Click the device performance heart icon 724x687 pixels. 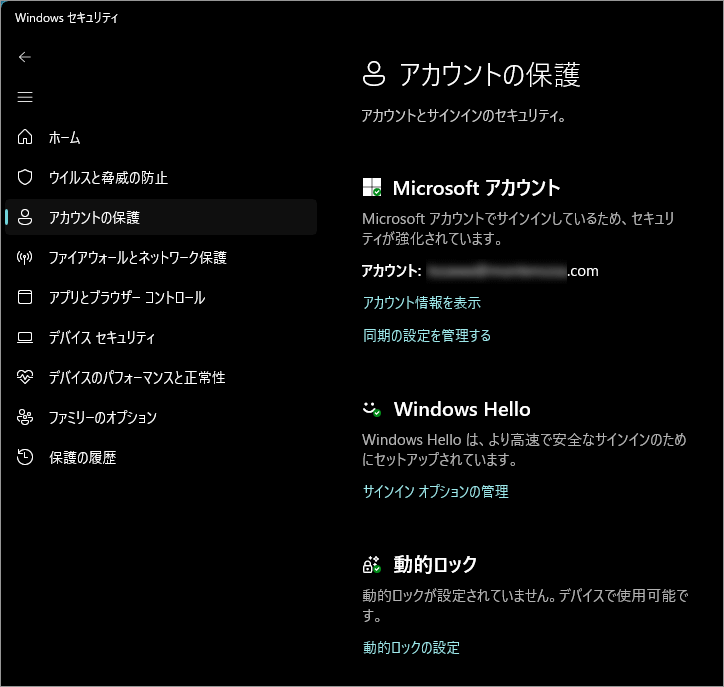click(x=26, y=378)
